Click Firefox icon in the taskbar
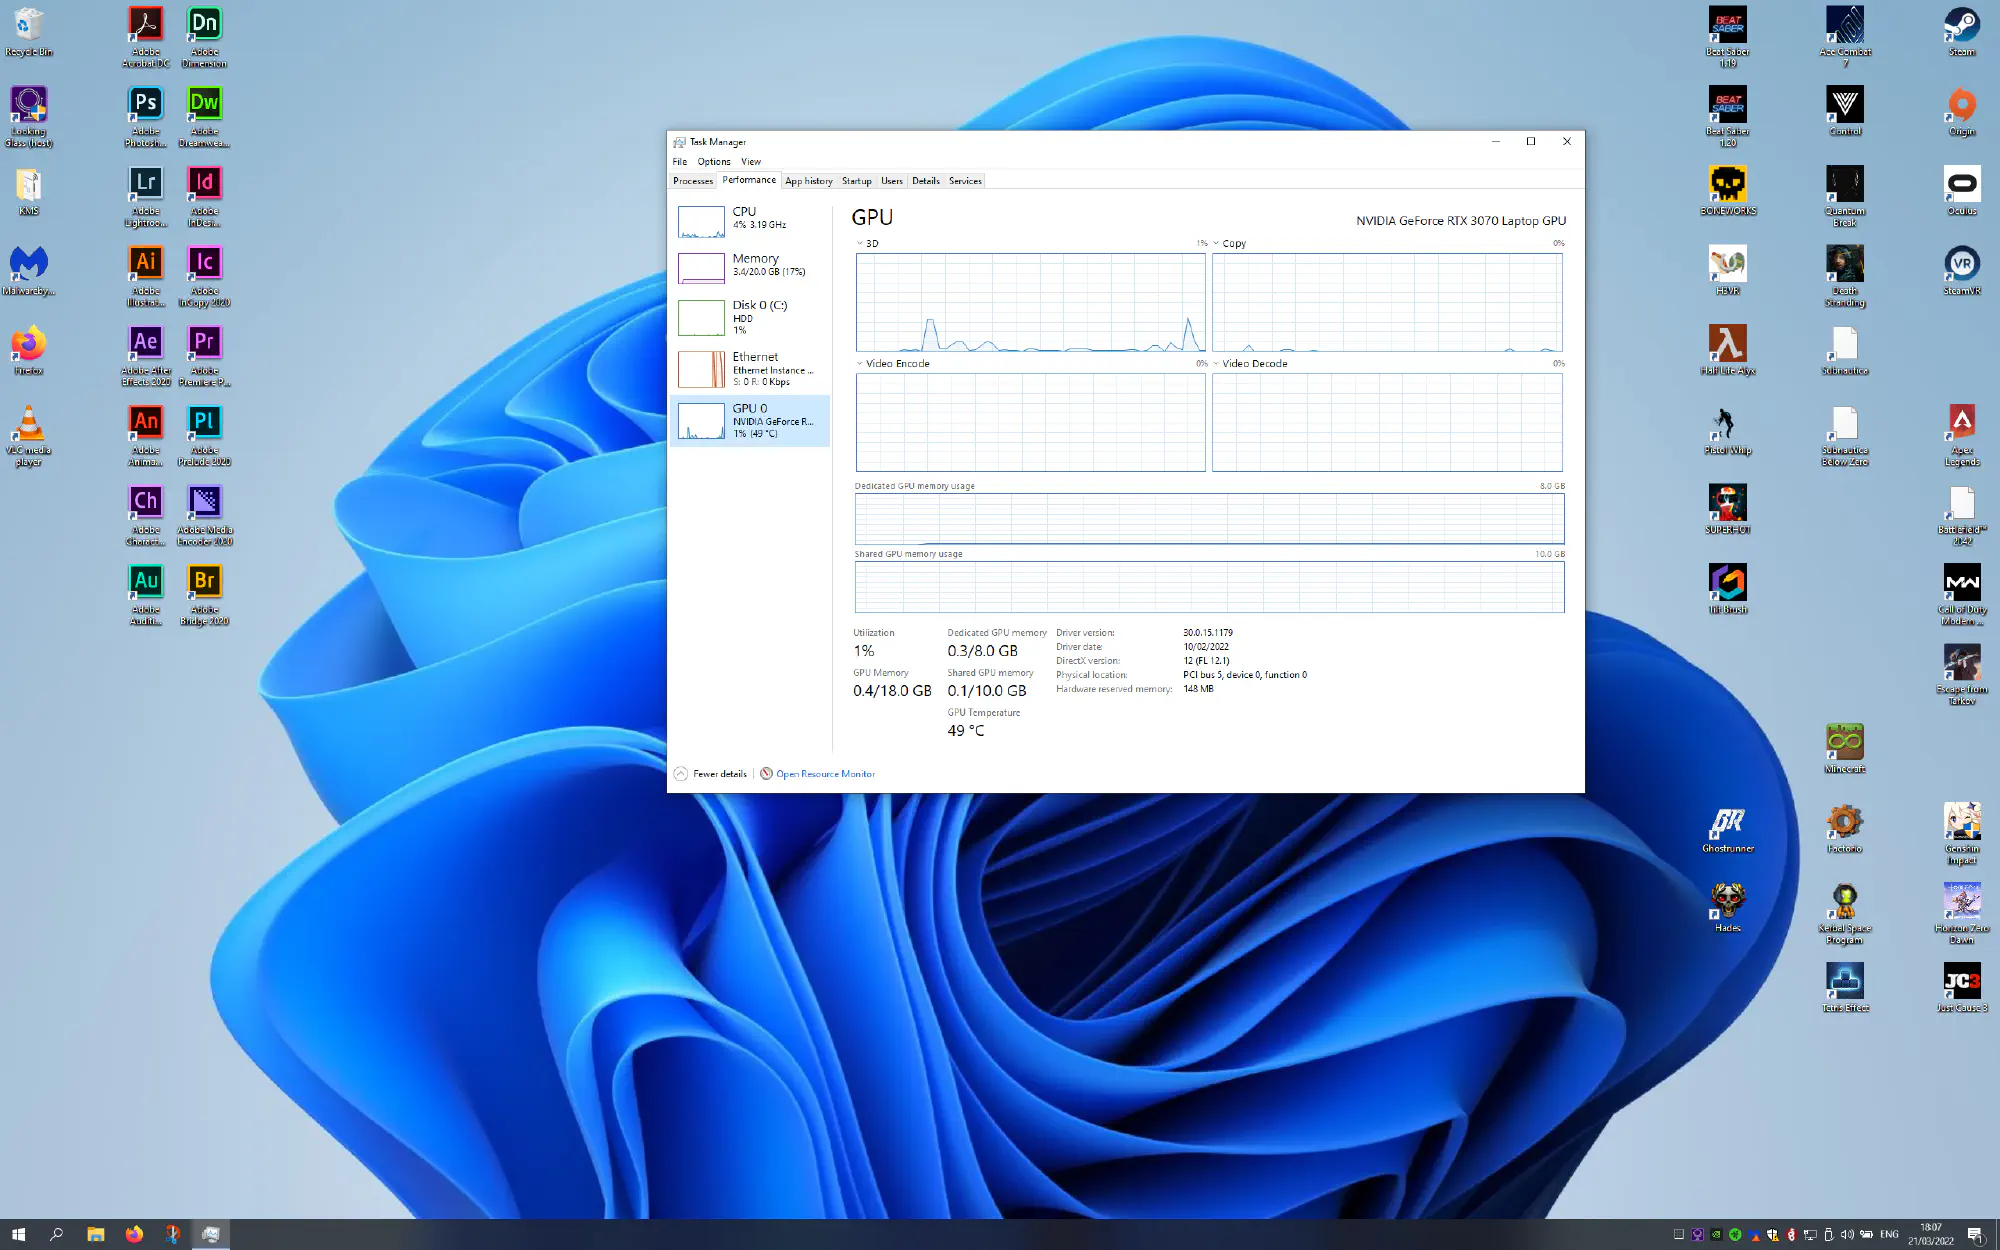This screenshot has width=2000, height=1250. tap(134, 1234)
